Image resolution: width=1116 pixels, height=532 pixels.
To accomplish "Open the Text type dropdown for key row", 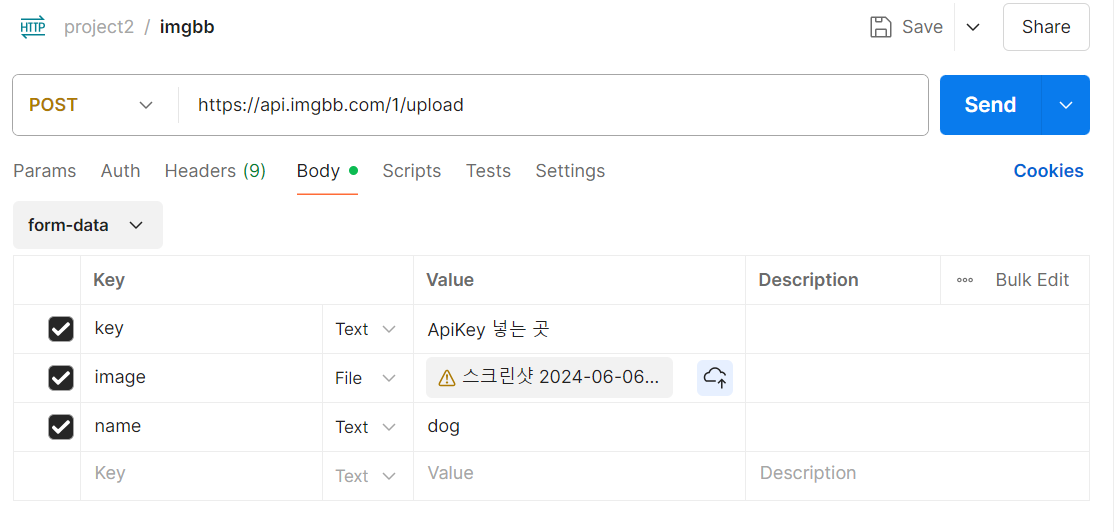I will [366, 329].
